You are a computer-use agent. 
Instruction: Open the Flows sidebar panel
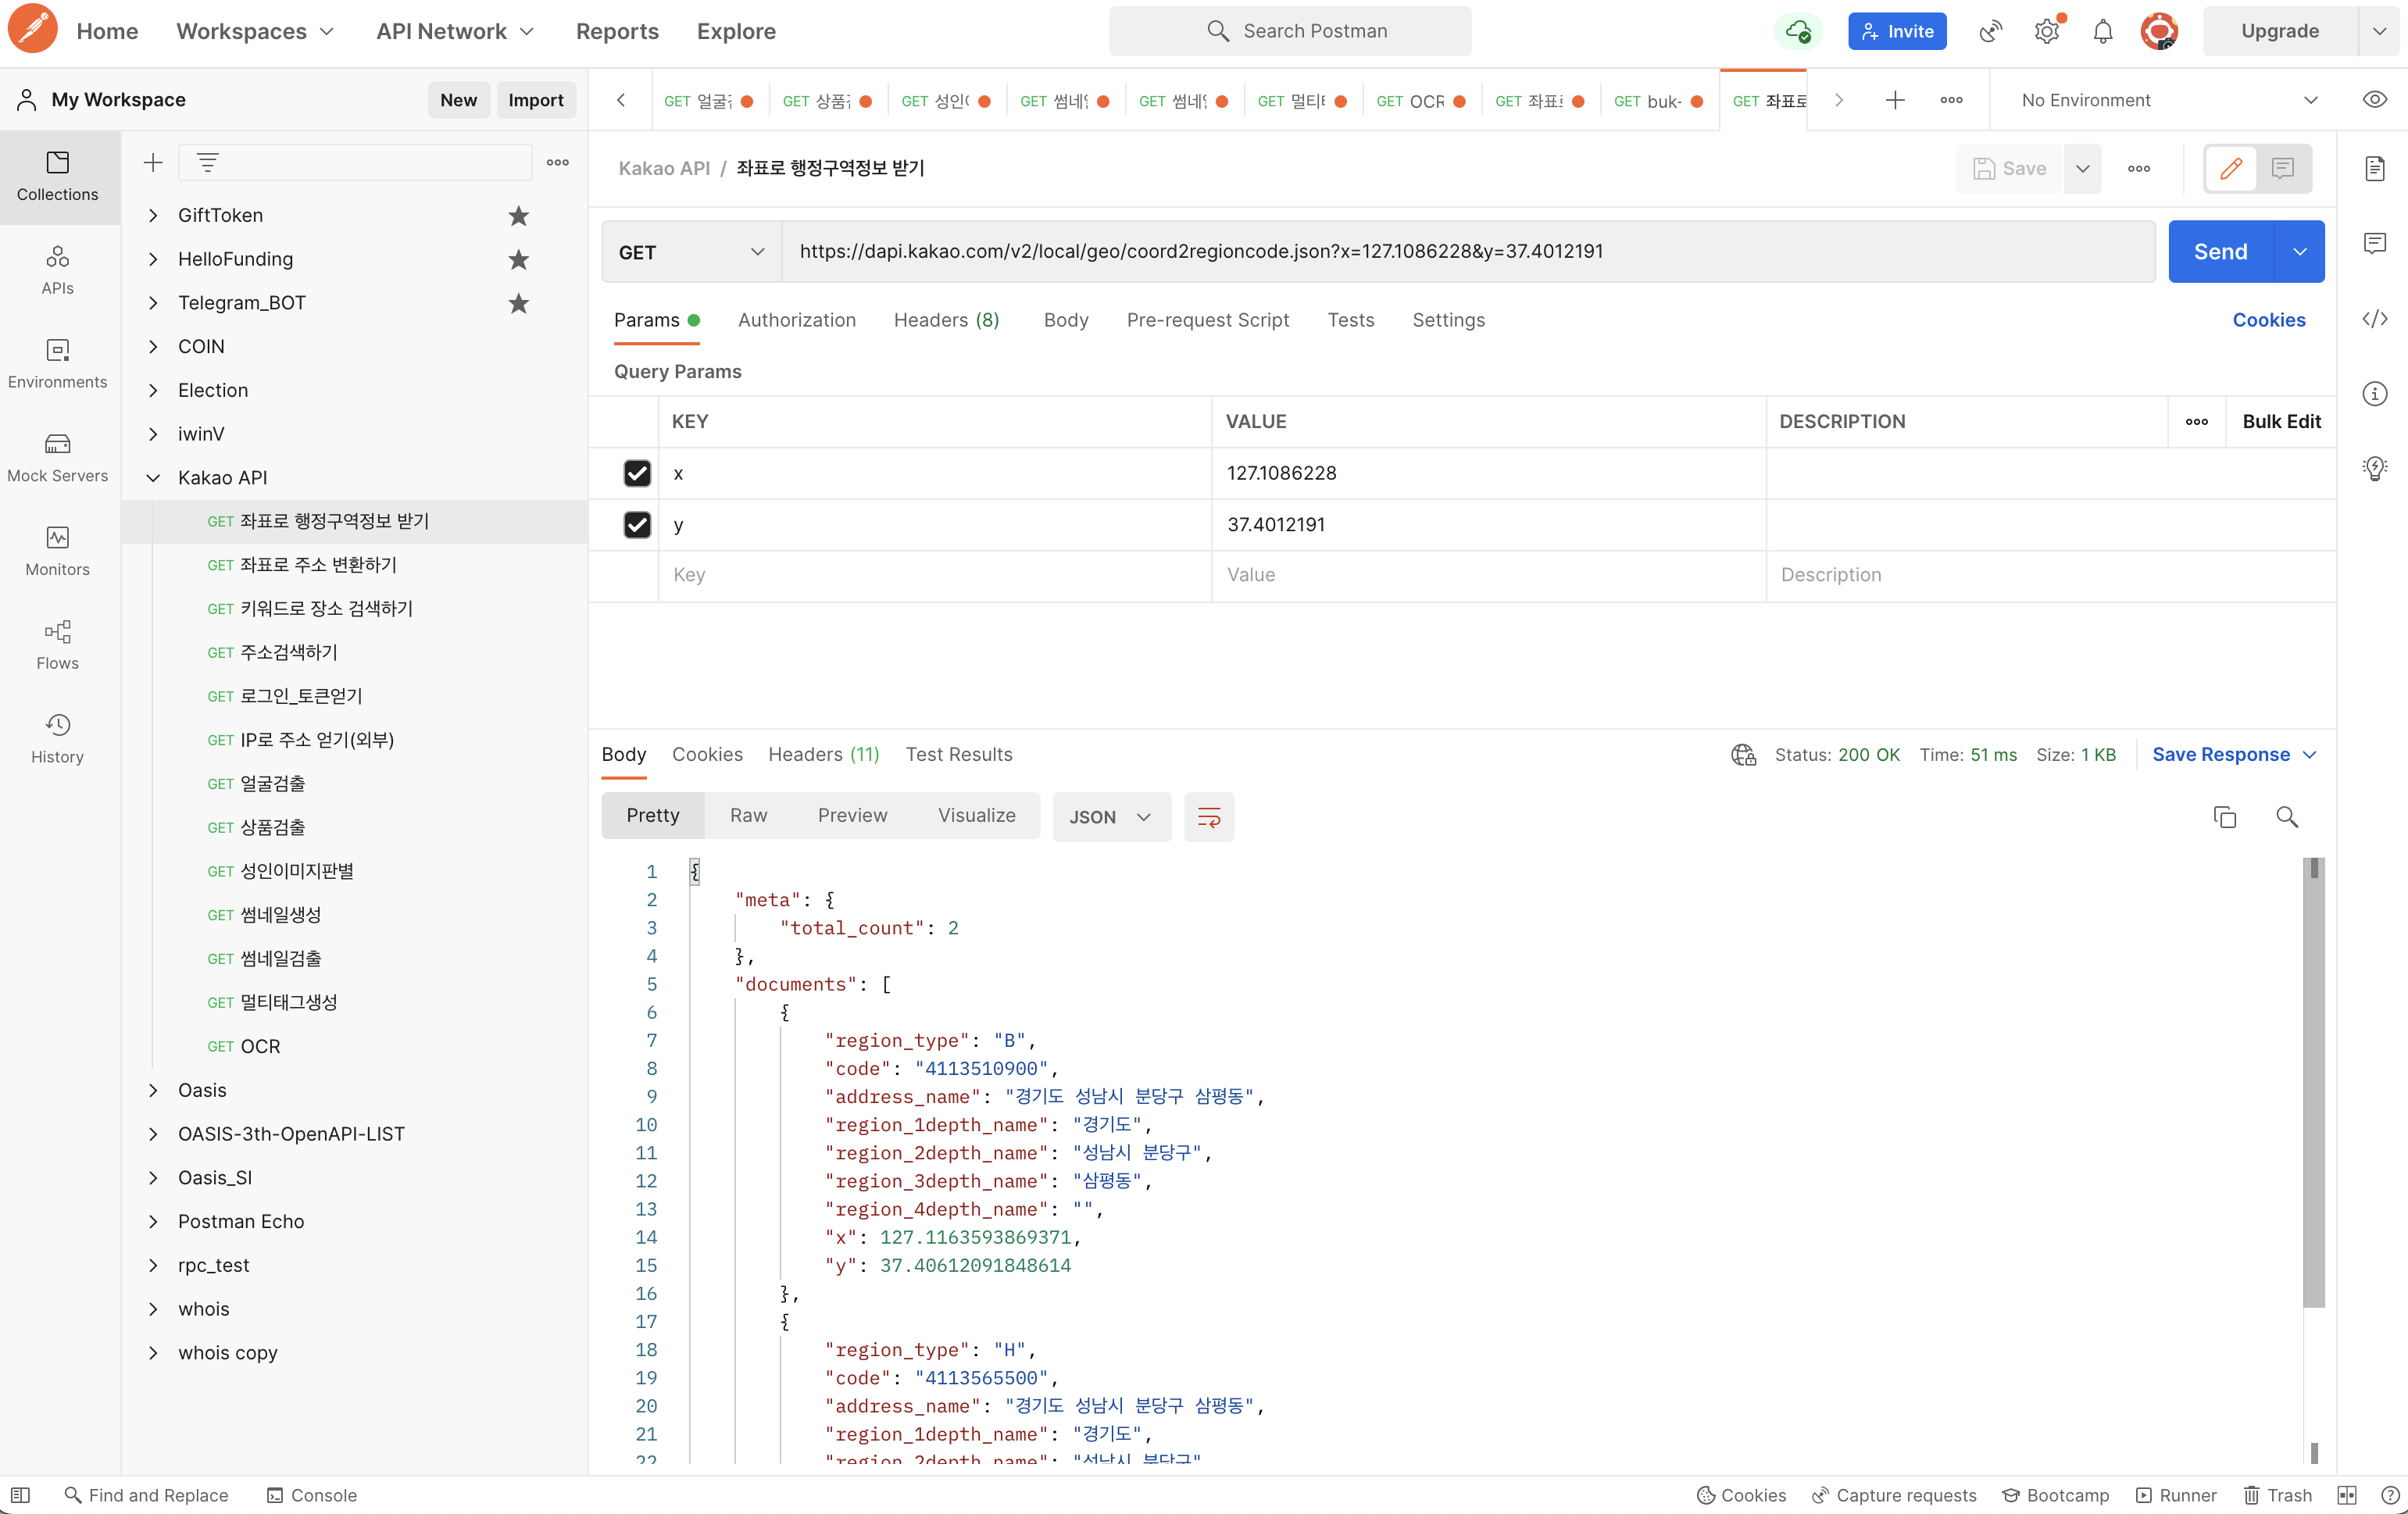57,645
